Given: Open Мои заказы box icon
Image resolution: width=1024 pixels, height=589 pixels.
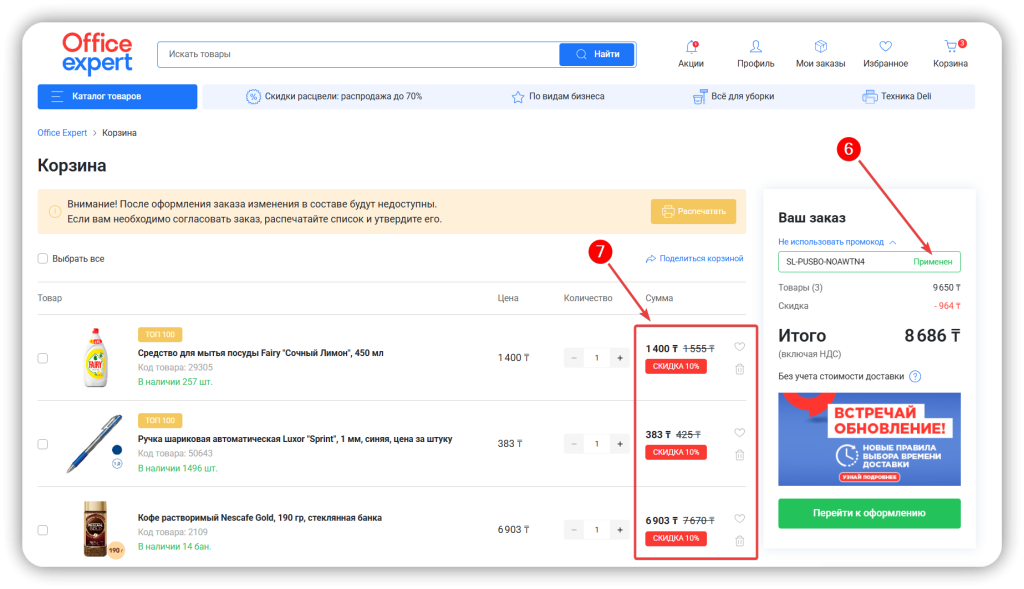Looking at the screenshot, I should click(820, 46).
